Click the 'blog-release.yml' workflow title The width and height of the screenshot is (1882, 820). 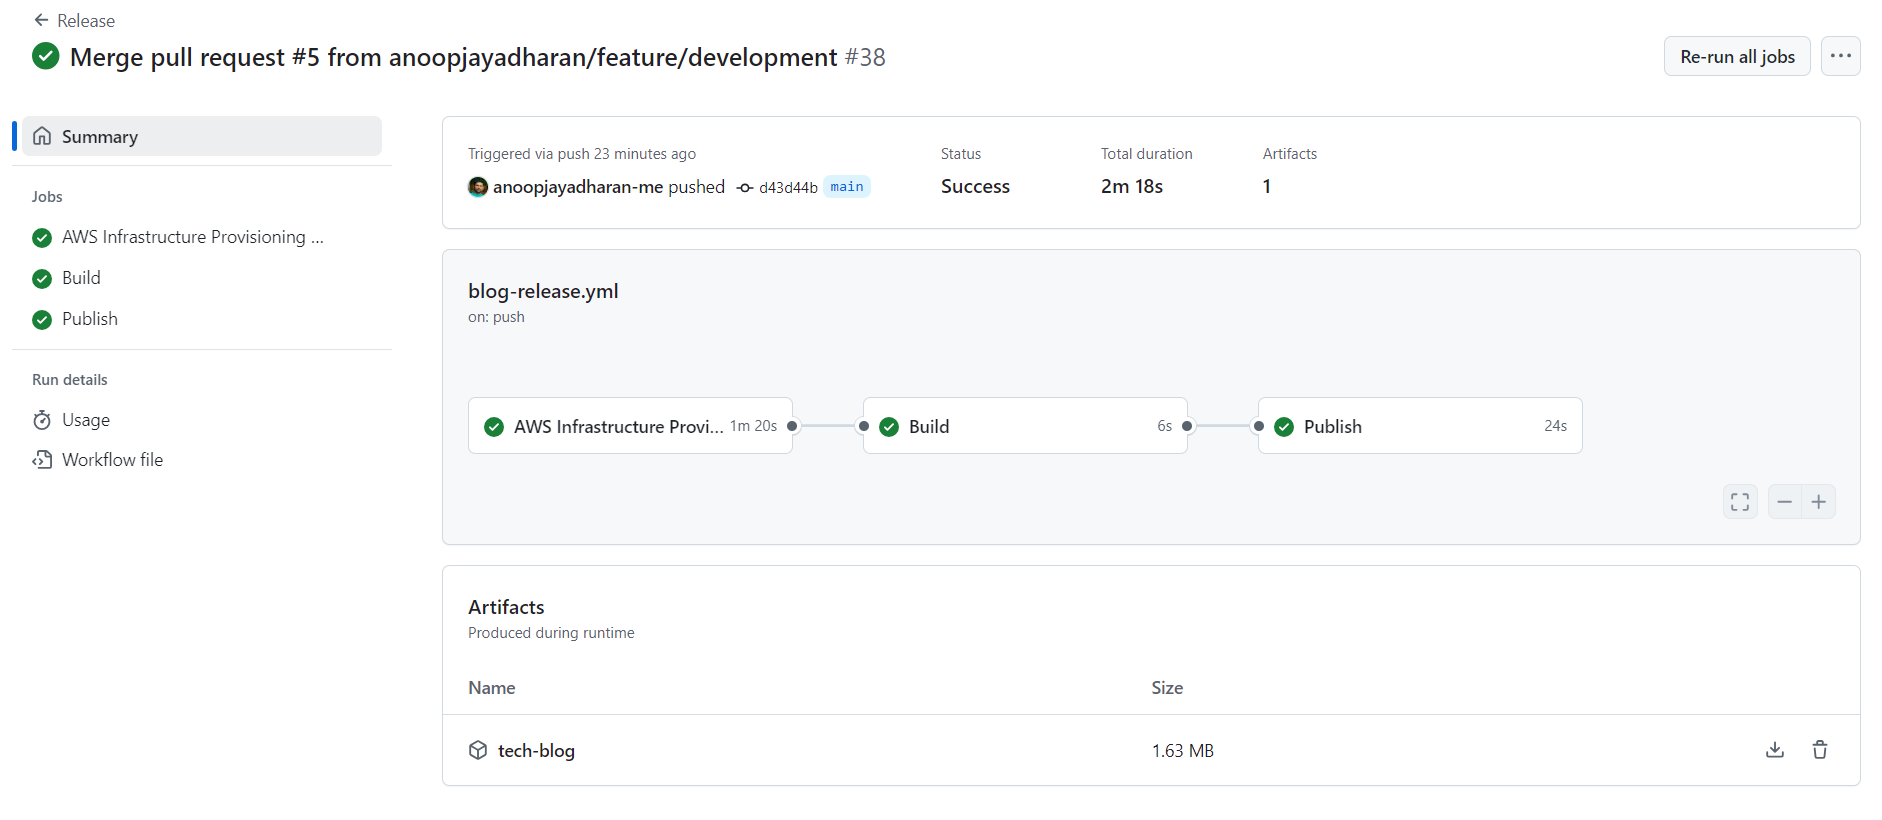pos(543,291)
